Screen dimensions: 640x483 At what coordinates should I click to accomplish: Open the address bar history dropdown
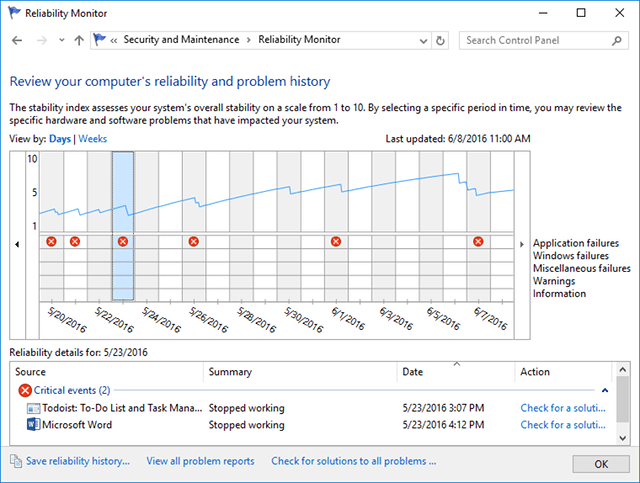424,41
